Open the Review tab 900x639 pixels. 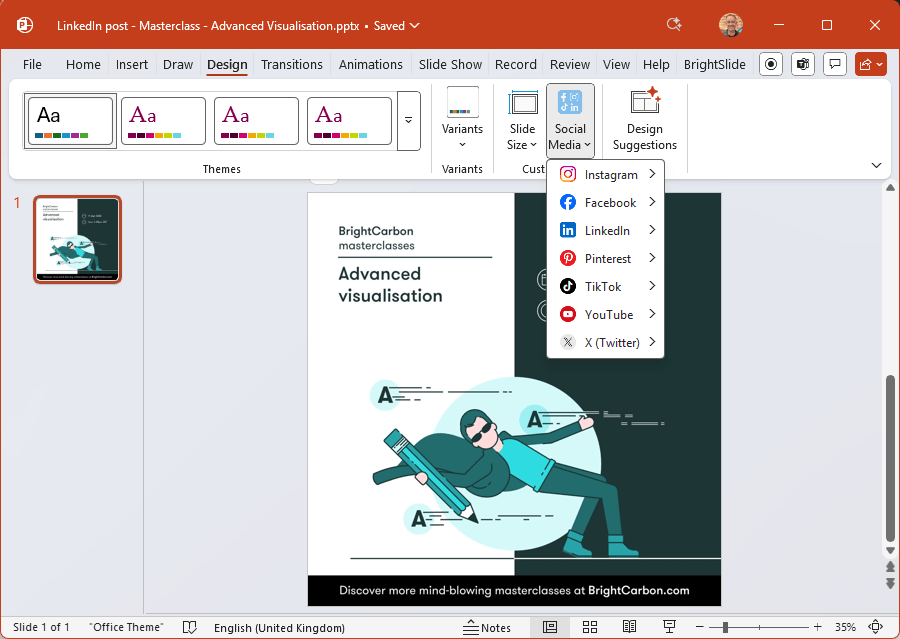coord(569,64)
